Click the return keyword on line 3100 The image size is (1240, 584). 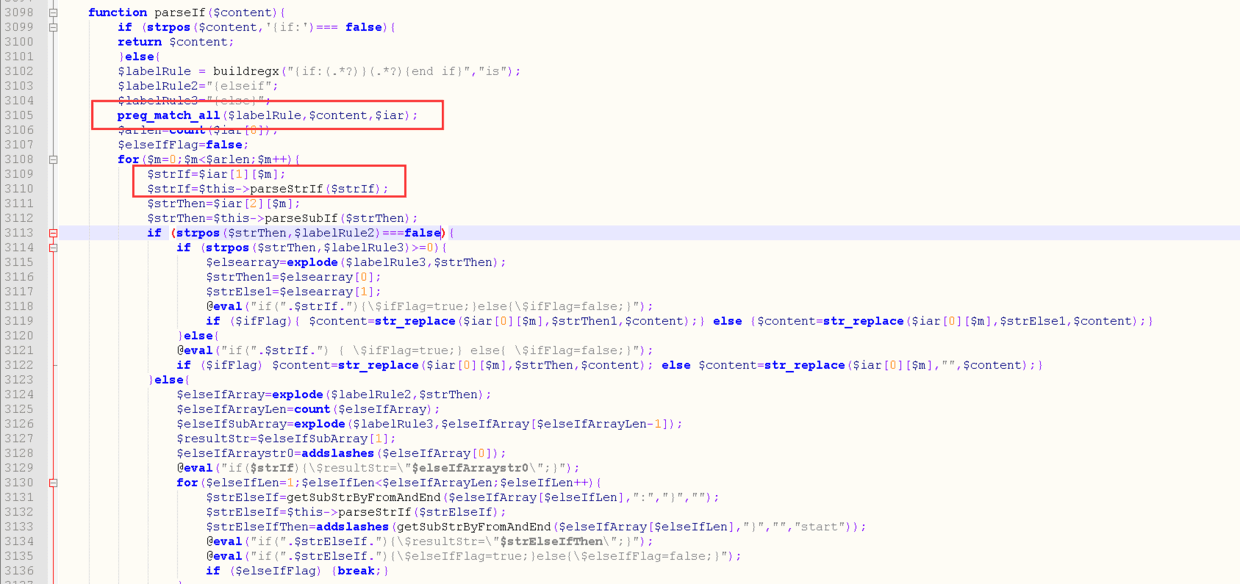[x=139, y=42]
